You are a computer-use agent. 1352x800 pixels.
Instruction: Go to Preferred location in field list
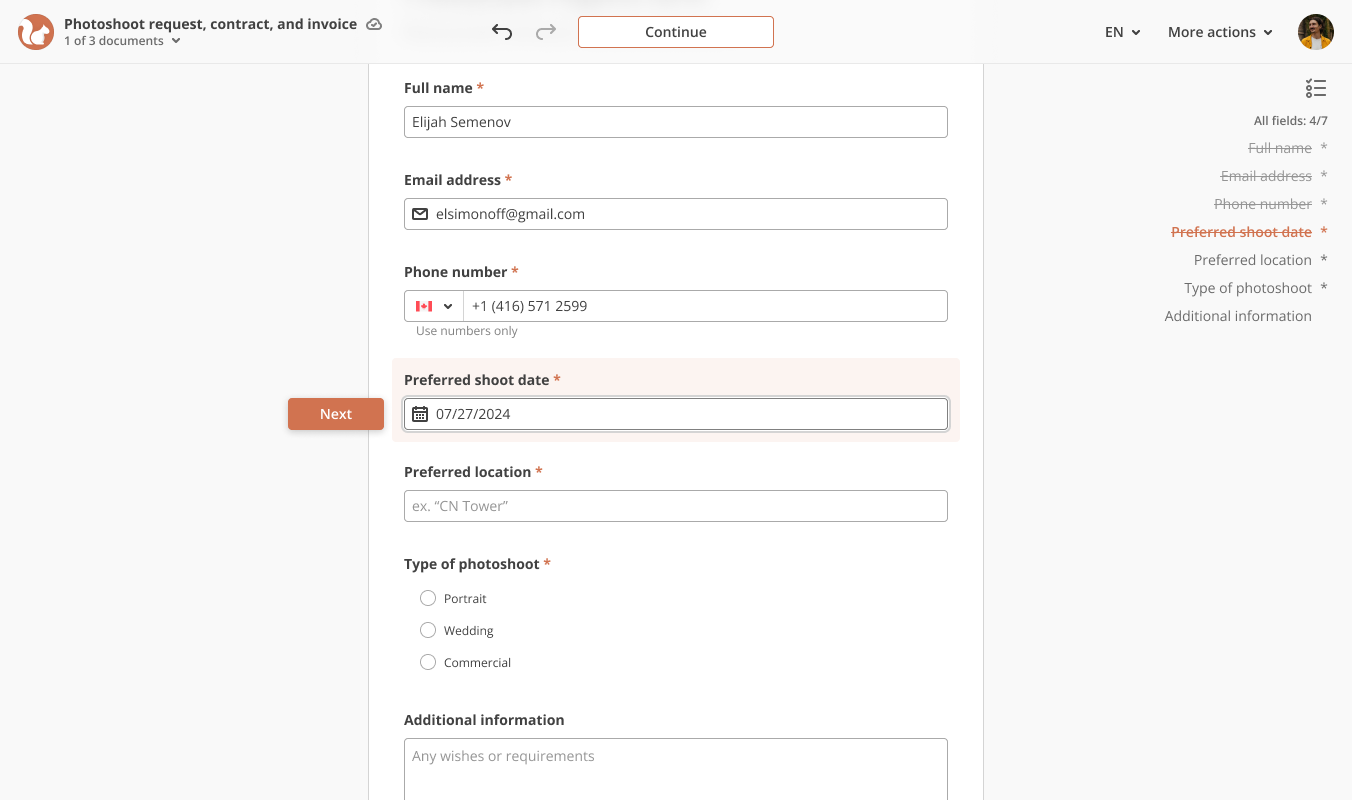(1253, 260)
